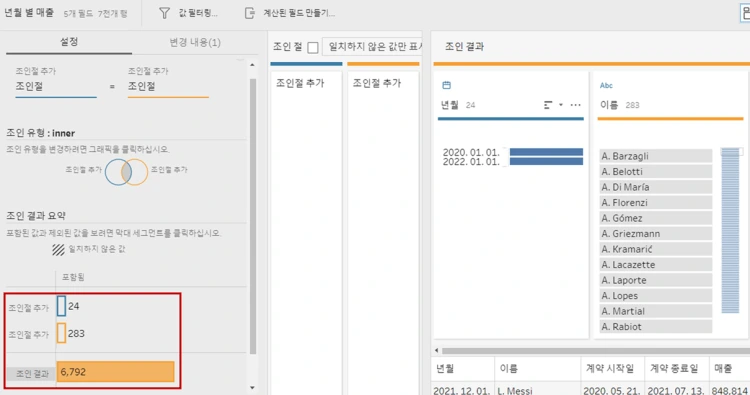Select A. Griezmann in the 이름 list
This screenshot has height=395, width=750.
[656, 233]
